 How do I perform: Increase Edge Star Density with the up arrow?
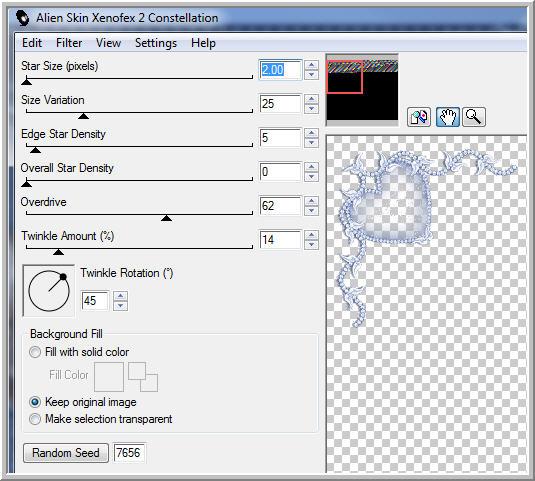311,133
